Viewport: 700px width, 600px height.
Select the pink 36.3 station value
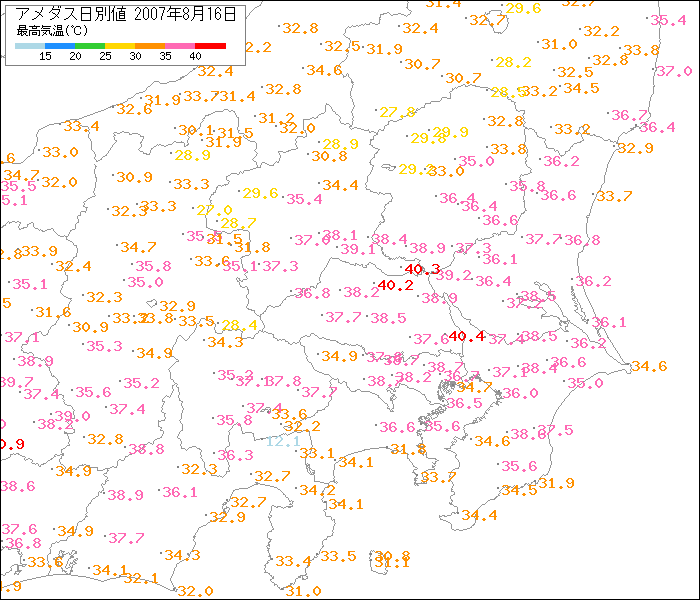(x=235, y=455)
